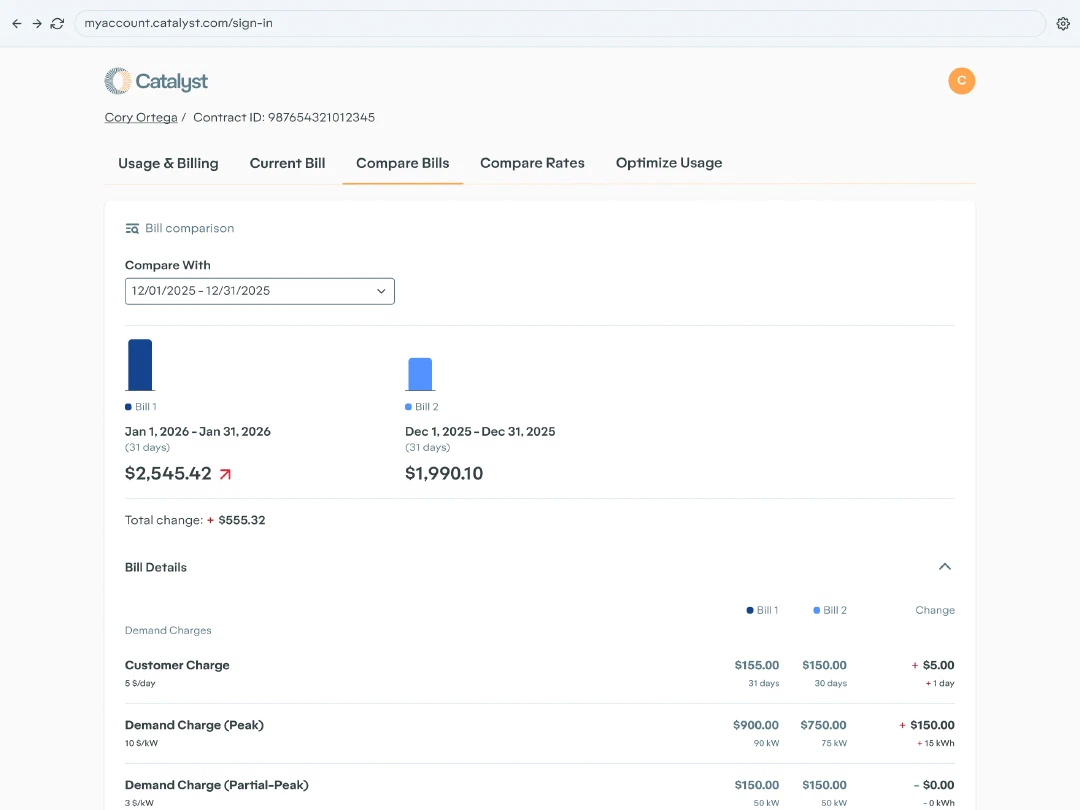Viewport: 1080px width, 810px height.
Task: Click the Contract ID 987654321012345 text
Action: point(284,117)
